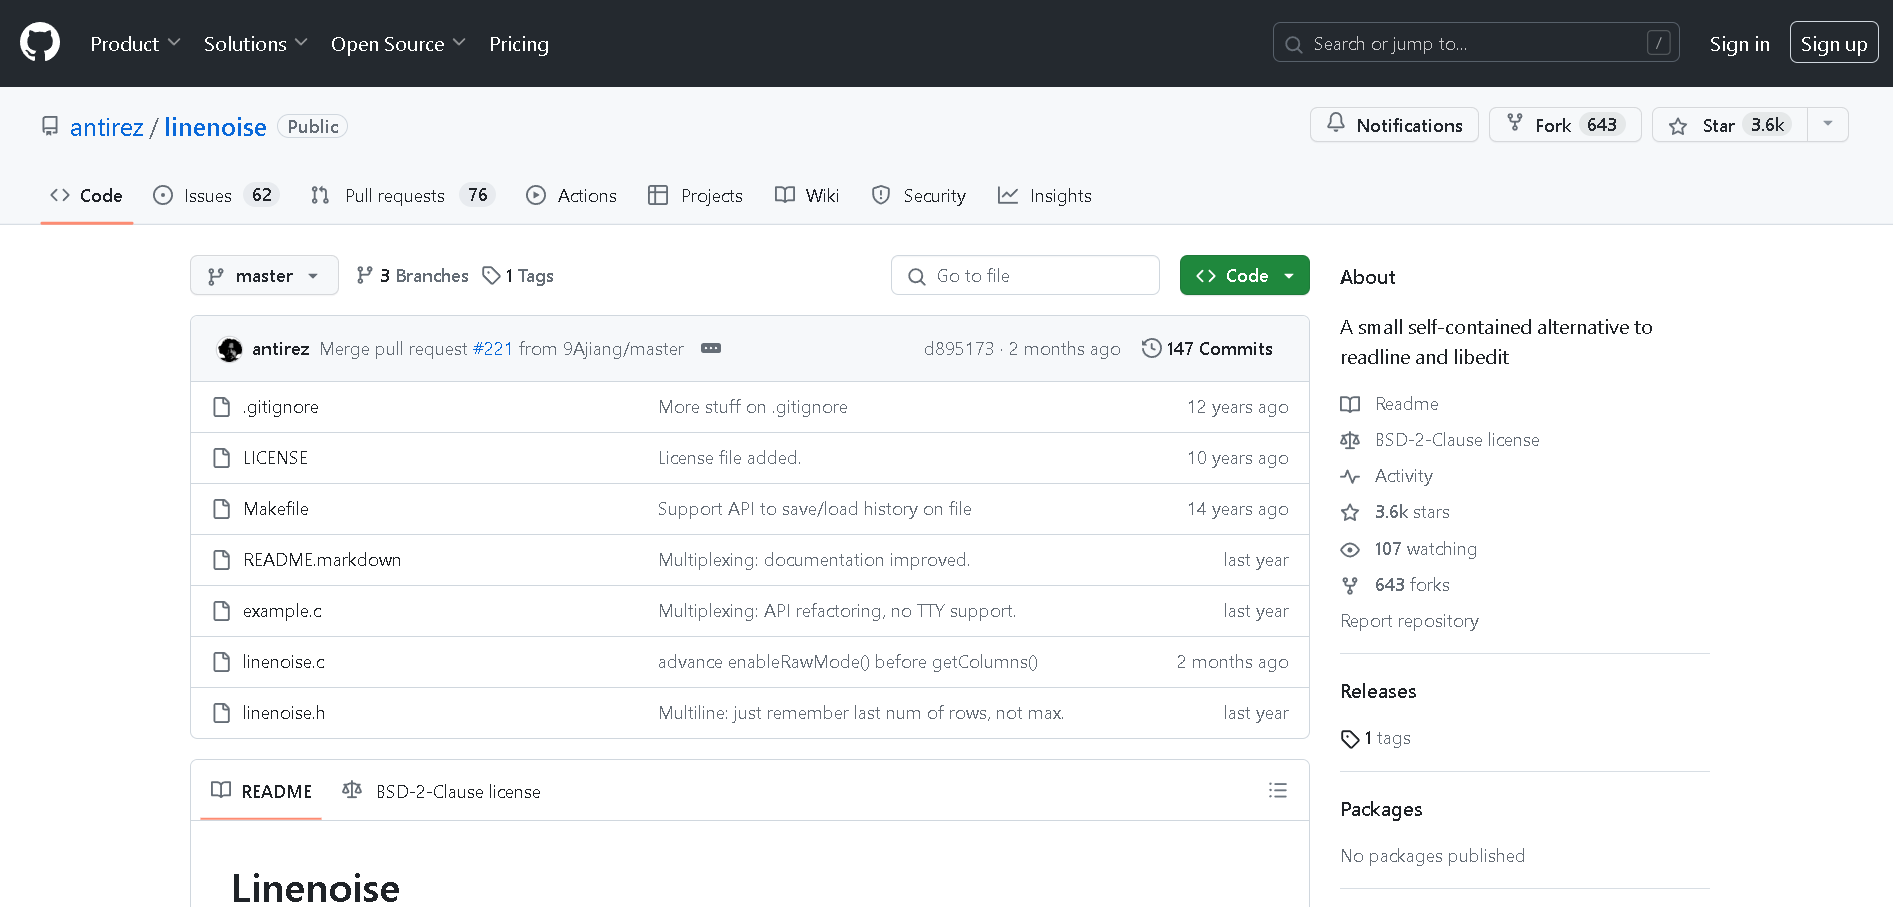Open the master branch selector
Image resolution: width=1893 pixels, height=907 pixels.
click(264, 276)
